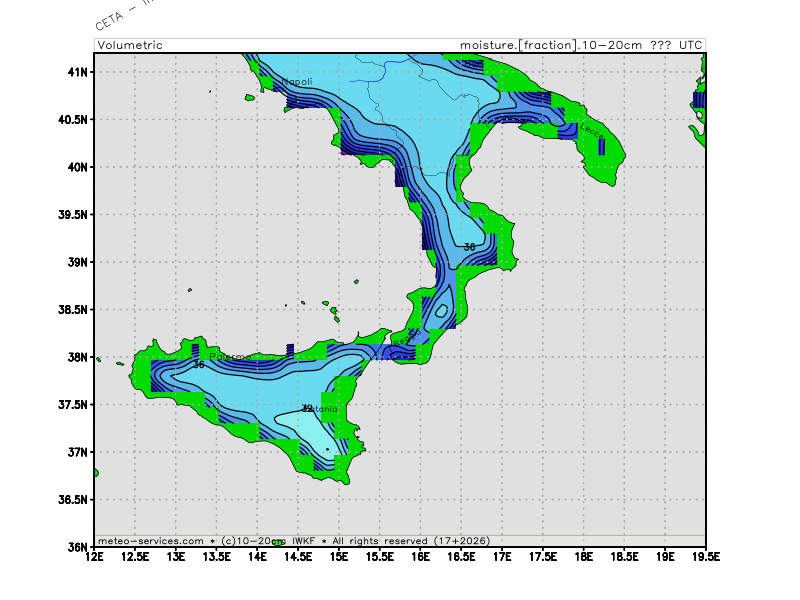This screenshot has width=800, height=600.
Task: Click contour label 36 near Palermo
Action: (x=198, y=365)
